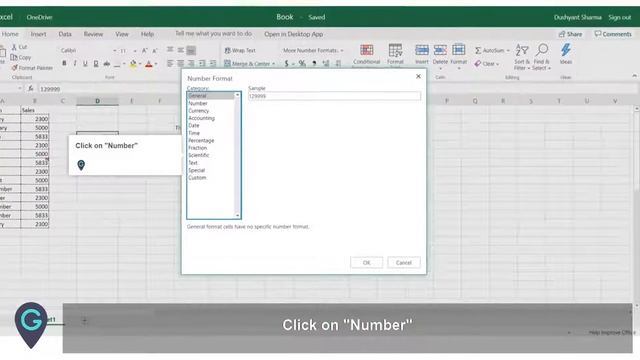The height and width of the screenshot is (360, 640).
Task: Select General in the Category list
Action: pyautogui.click(x=211, y=96)
